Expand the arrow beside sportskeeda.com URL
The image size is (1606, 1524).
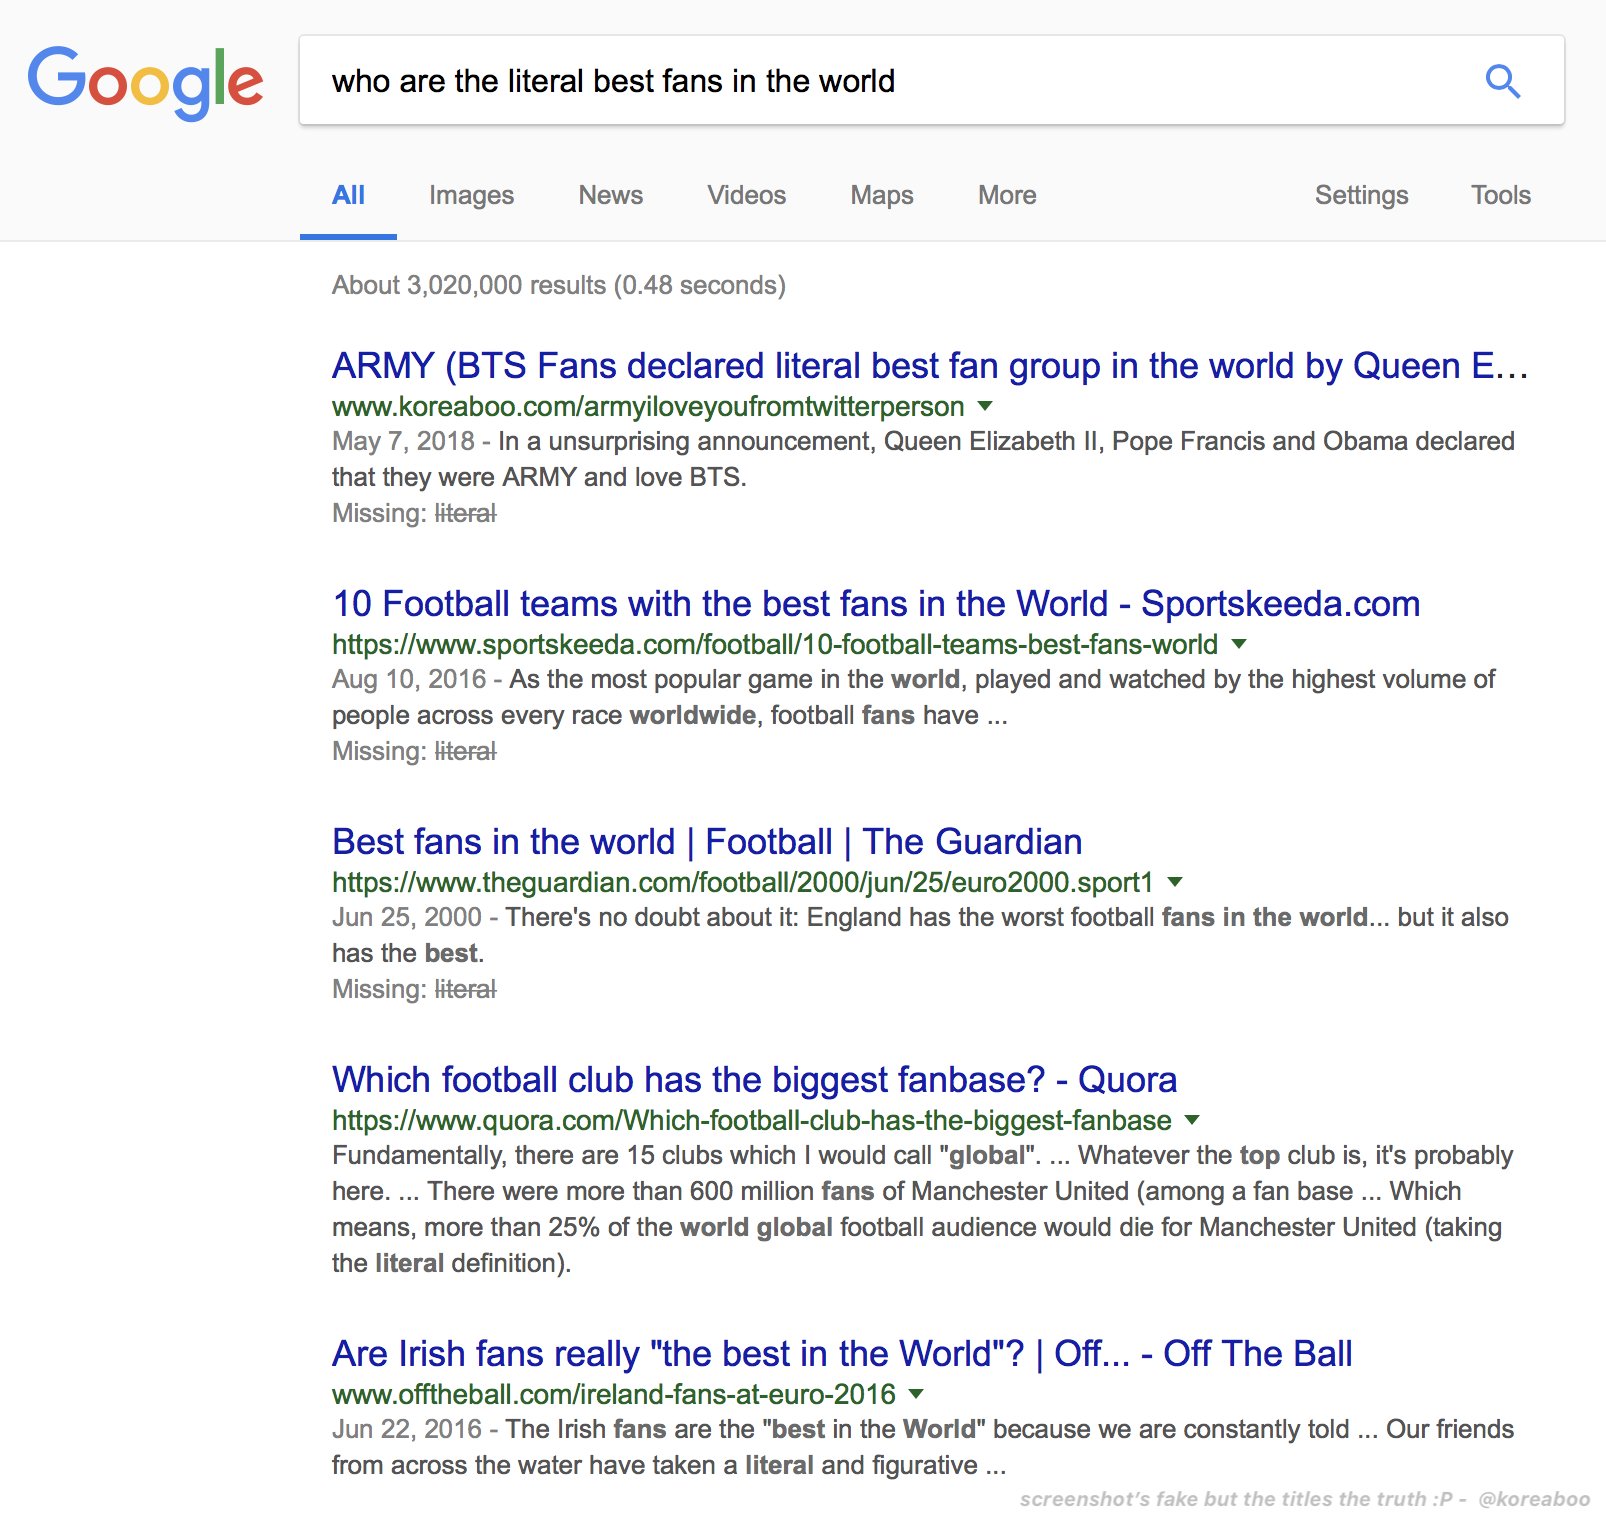tap(1239, 644)
